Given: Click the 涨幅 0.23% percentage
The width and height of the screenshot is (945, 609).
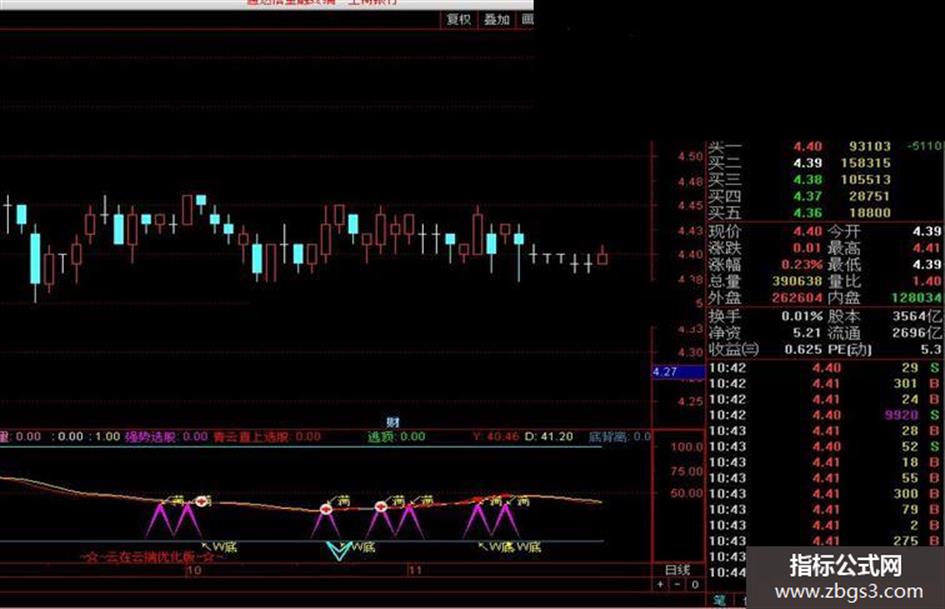Looking at the screenshot, I should click(802, 264).
